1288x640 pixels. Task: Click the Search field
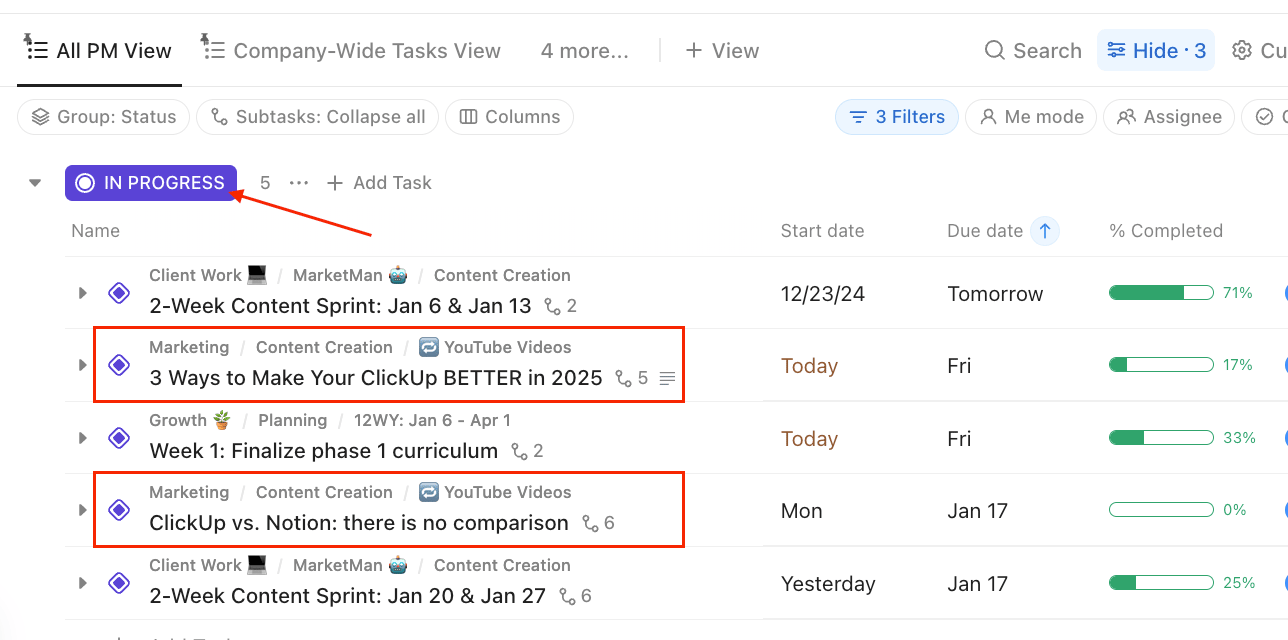(x=1033, y=51)
